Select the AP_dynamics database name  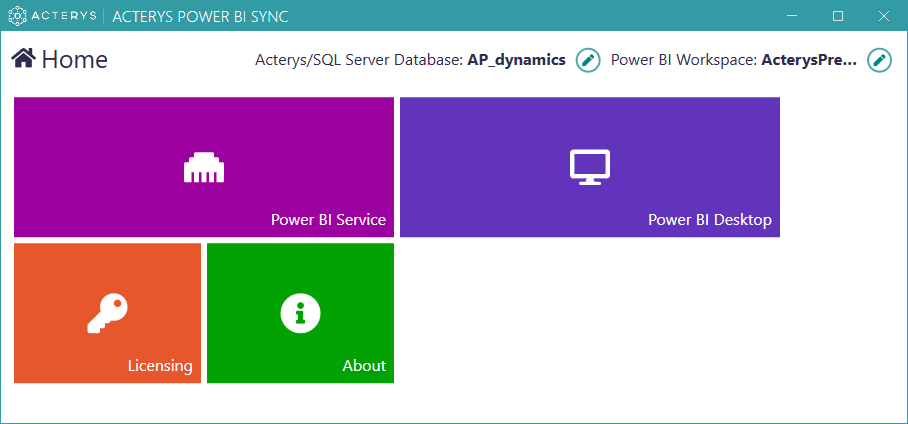click(517, 60)
